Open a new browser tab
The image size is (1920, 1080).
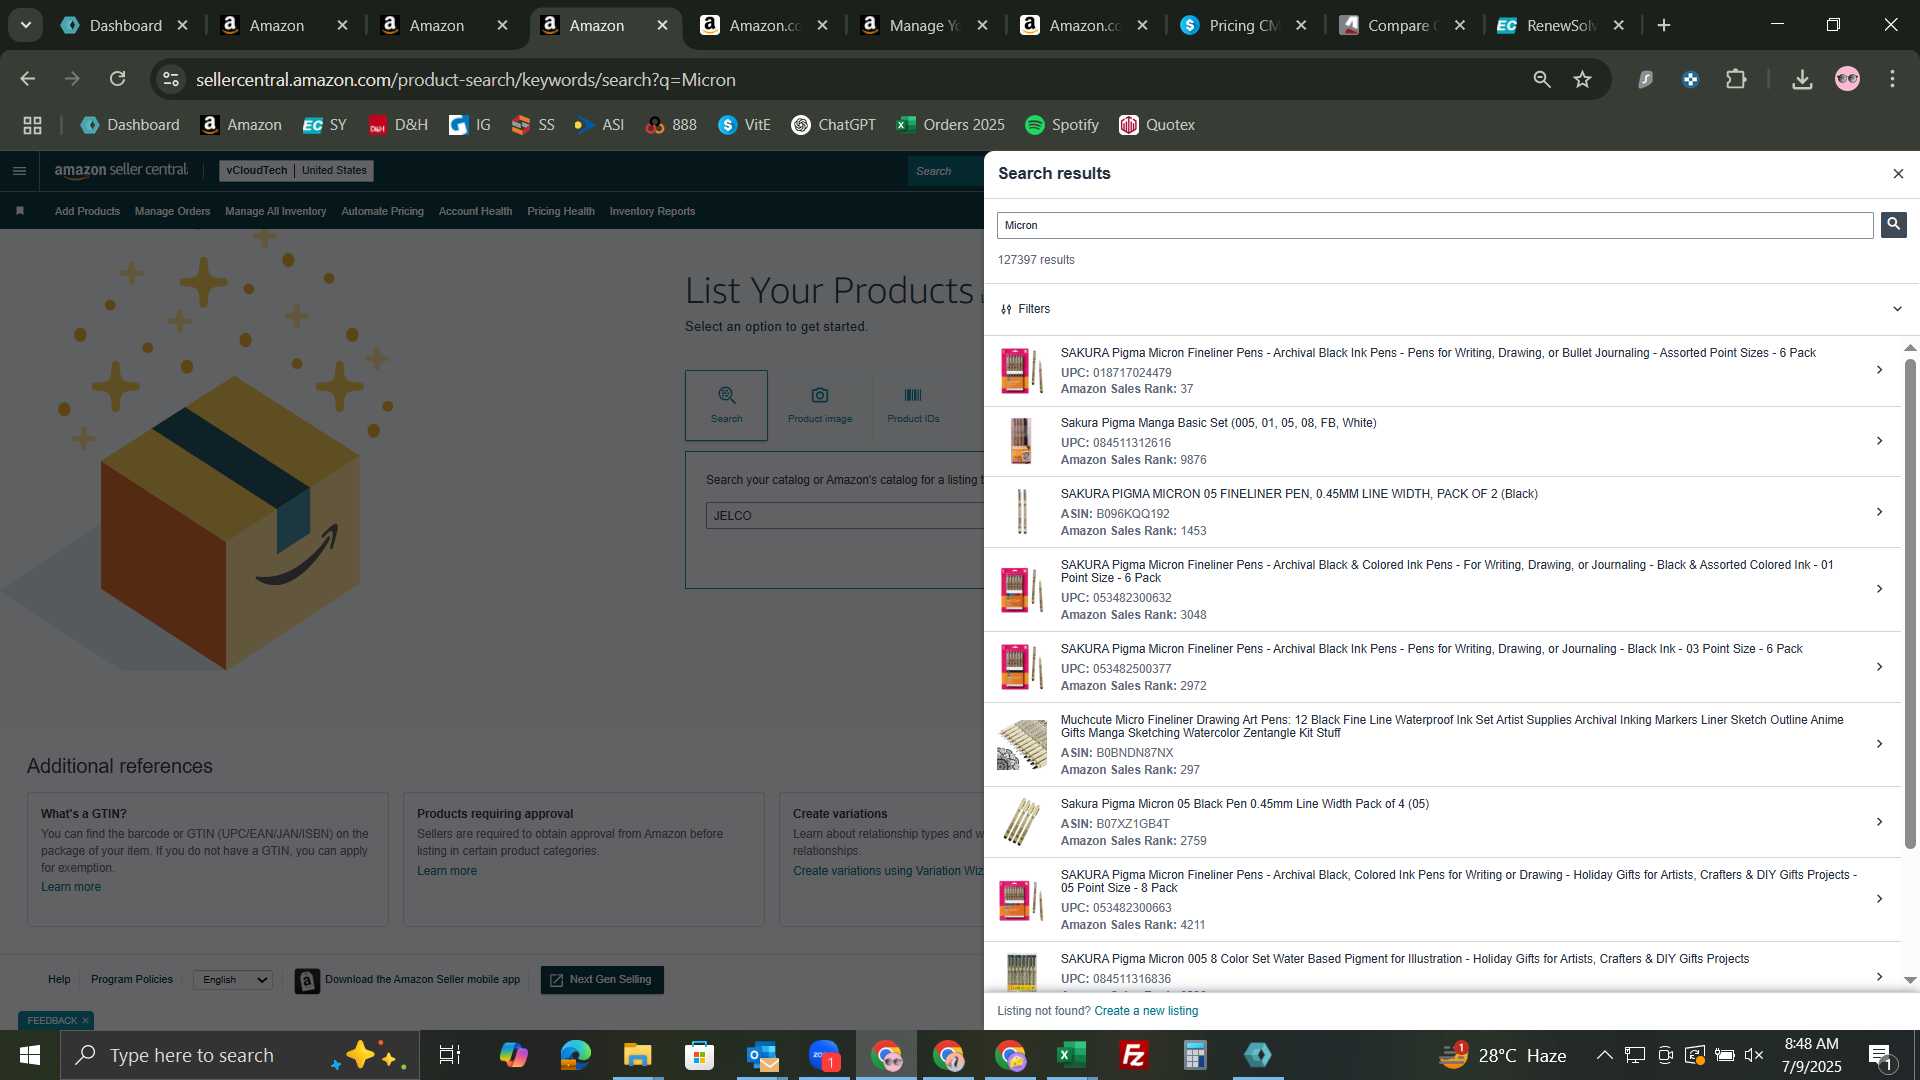(1664, 26)
